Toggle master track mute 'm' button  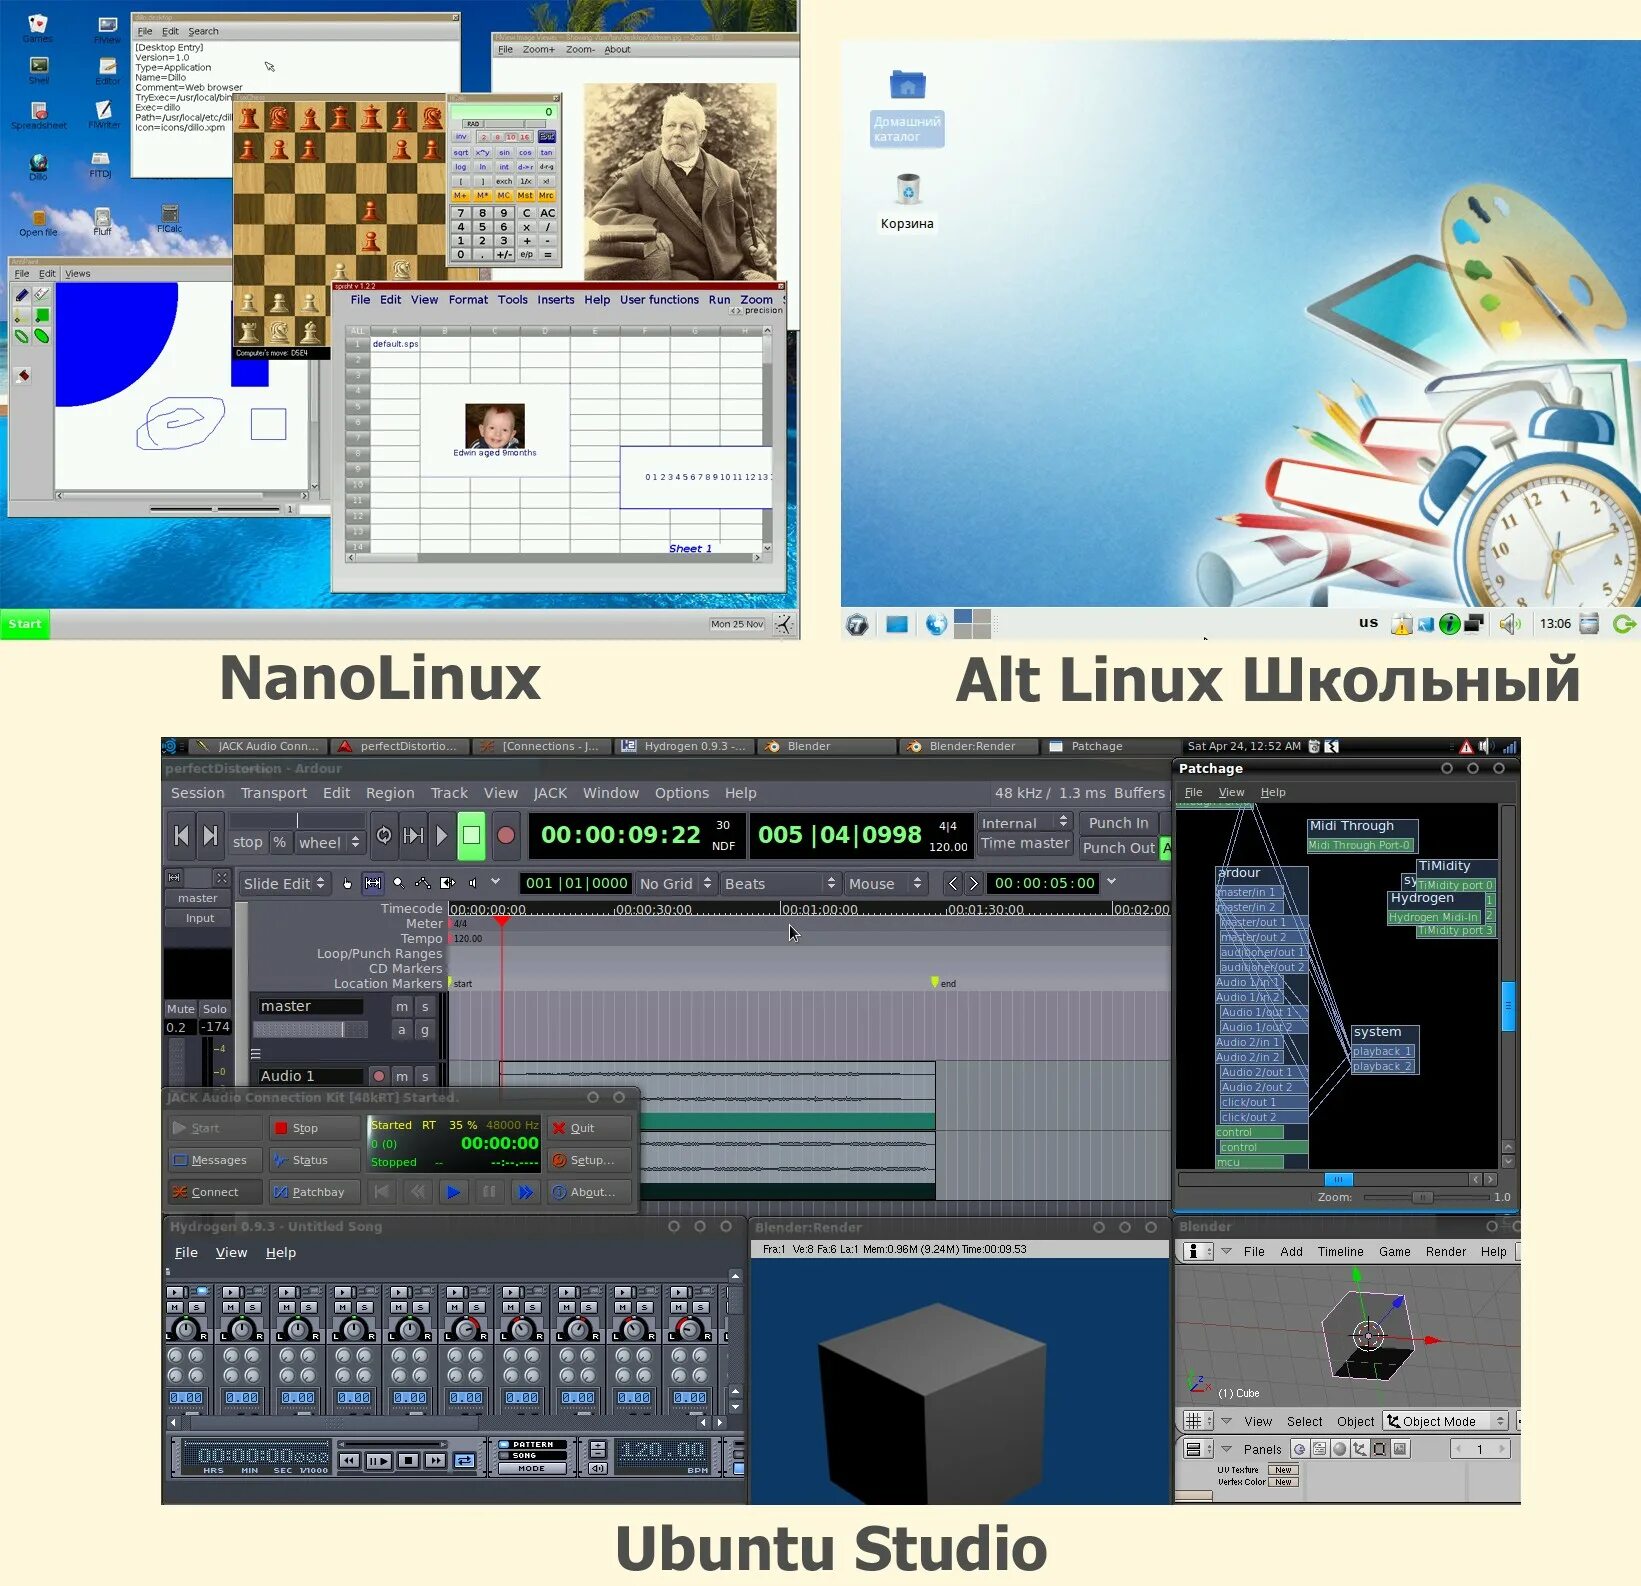pyautogui.click(x=402, y=1007)
